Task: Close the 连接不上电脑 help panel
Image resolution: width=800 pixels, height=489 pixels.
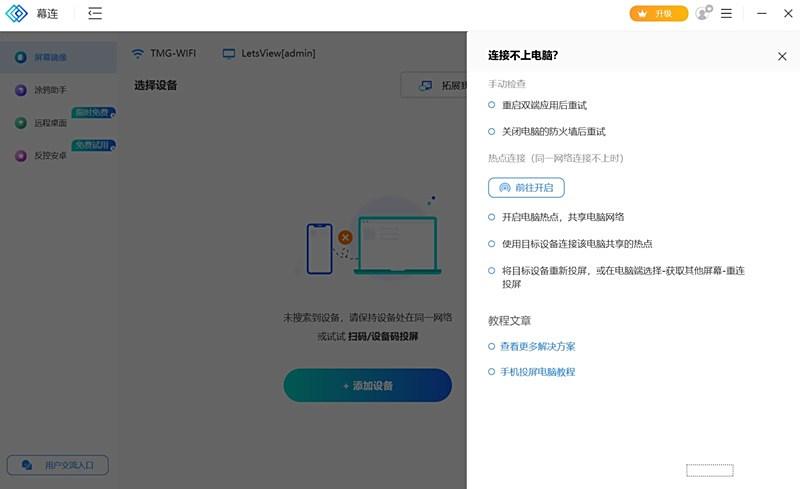Action: (782, 57)
